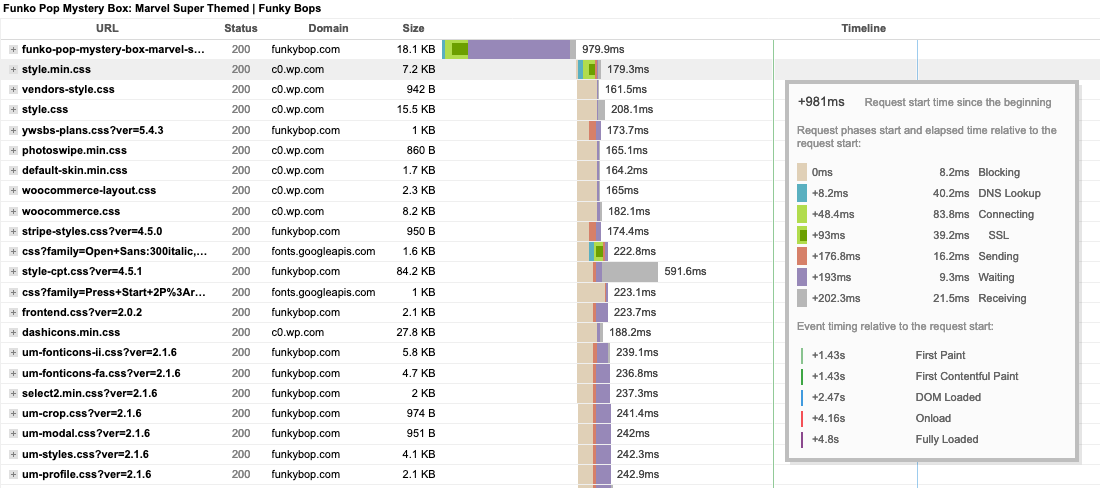Expand the dashicons.min.css request row
The image size is (1100, 488).
[x=13, y=332]
